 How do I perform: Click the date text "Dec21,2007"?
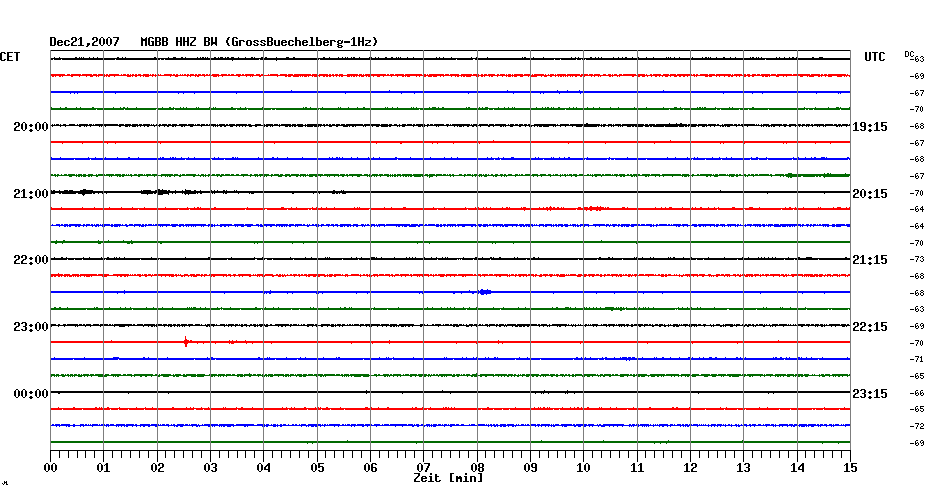tap(84, 42)
